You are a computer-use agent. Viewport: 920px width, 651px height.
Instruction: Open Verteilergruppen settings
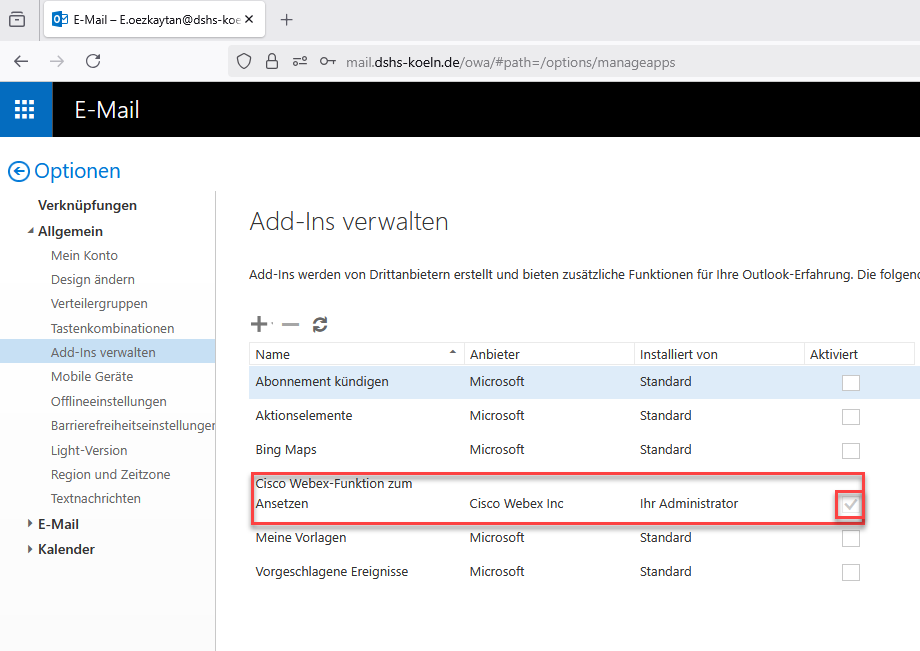click(x=99, y=304)
